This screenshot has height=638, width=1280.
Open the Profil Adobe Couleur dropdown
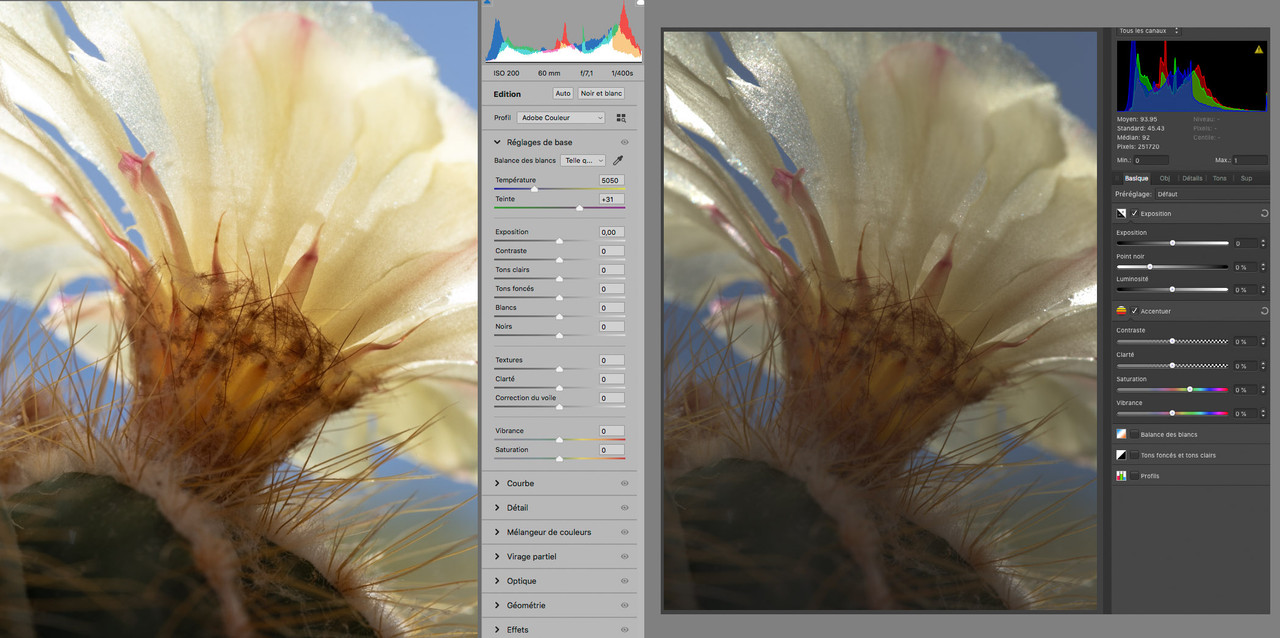(562, 118)
